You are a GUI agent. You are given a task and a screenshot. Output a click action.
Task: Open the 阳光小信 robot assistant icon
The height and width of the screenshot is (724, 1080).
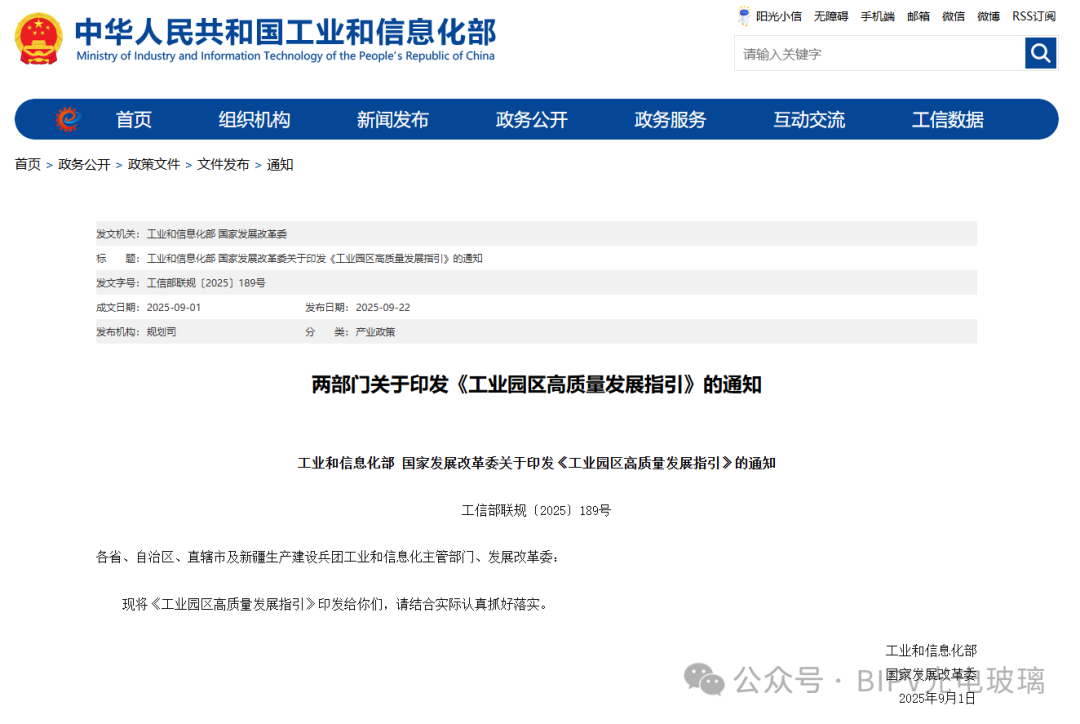(744, 16)
